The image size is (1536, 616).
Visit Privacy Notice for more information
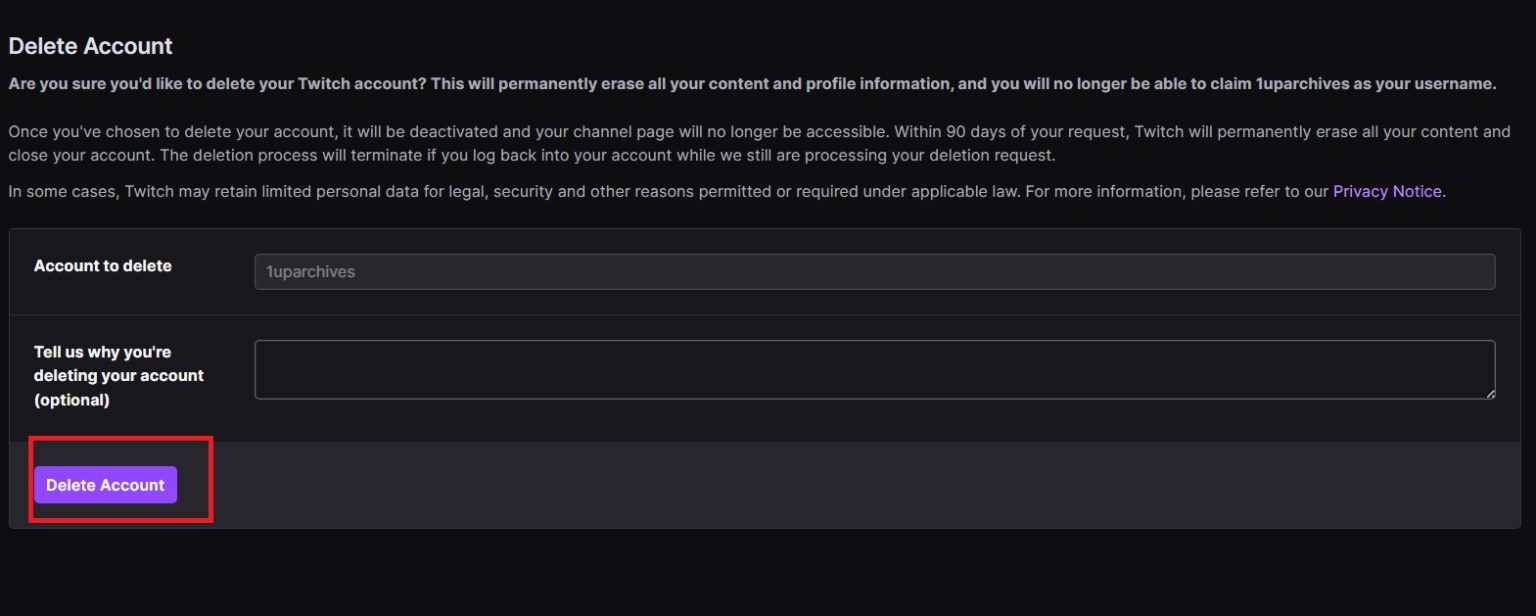point(1387,191)
